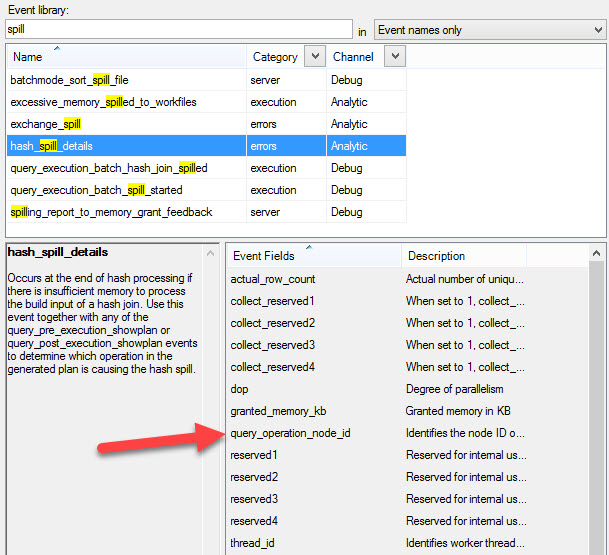Click the event fields vertical scrollbar
609x555 pixels.
pos(598,400)
